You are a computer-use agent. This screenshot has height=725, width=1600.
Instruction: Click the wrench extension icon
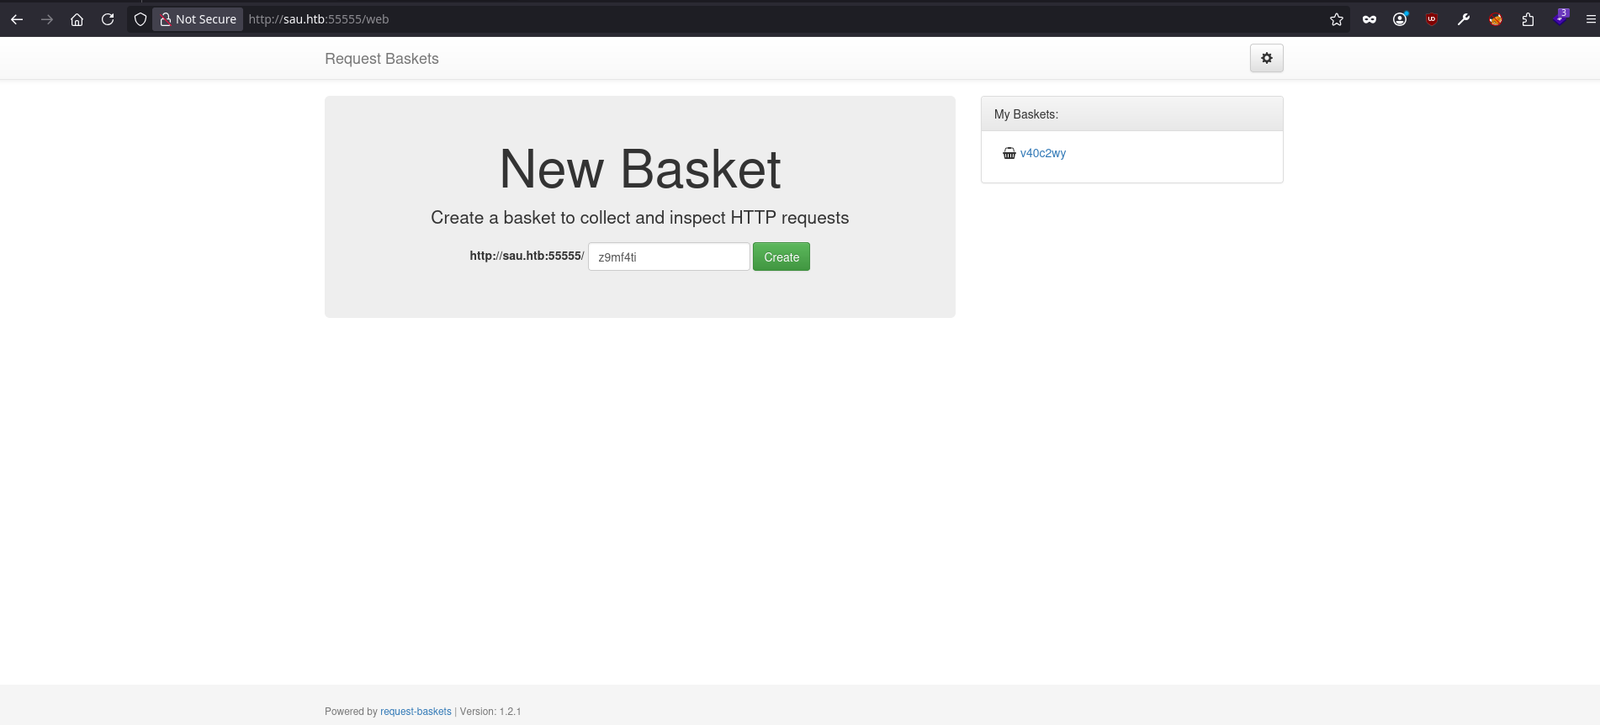[1464, 19]
